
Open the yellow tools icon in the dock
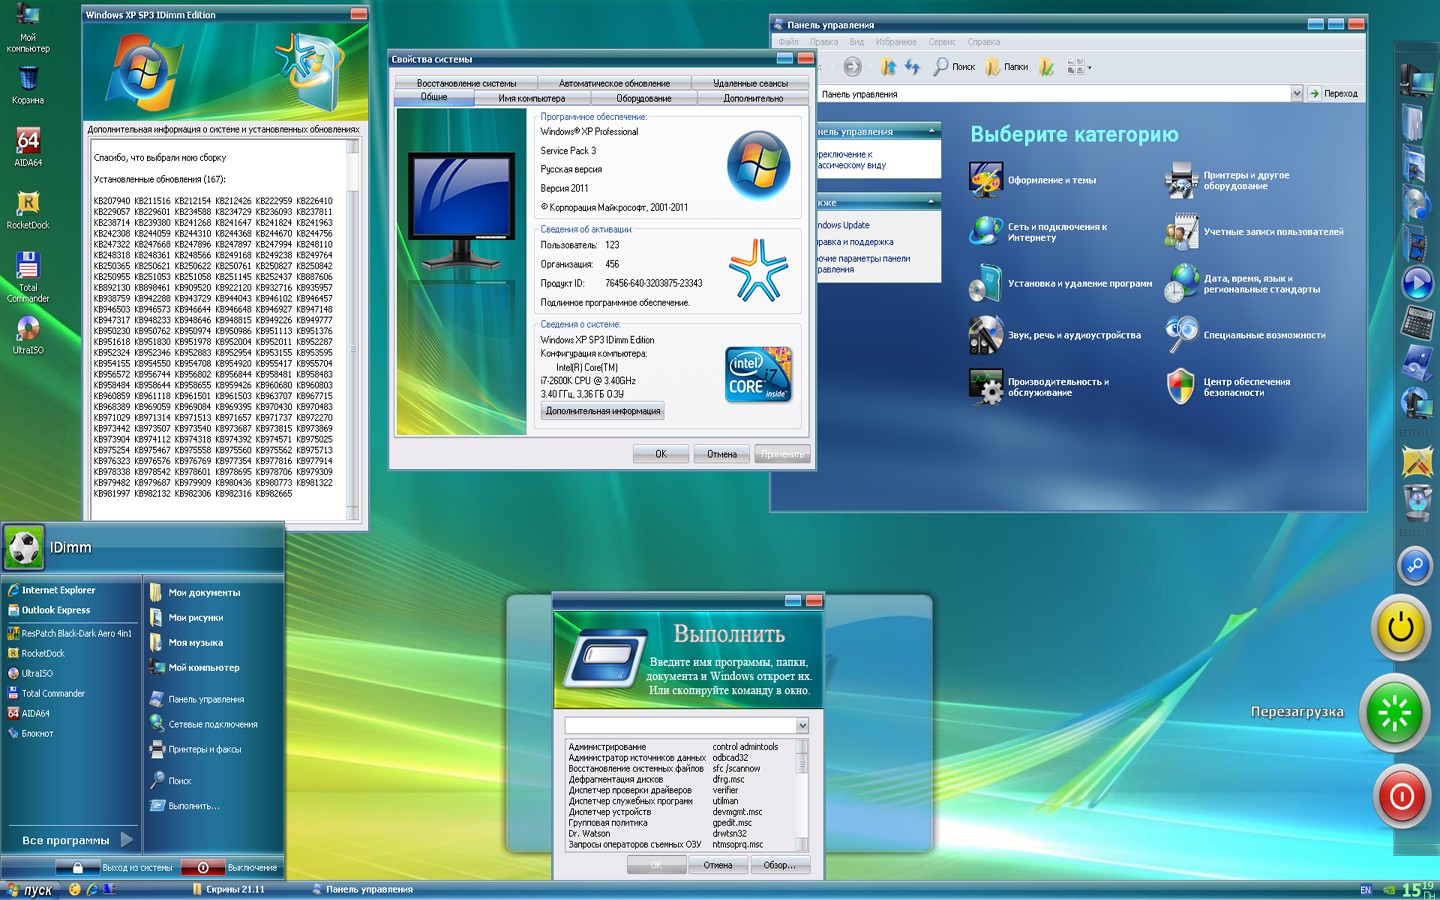click(x=1417, y=461)
